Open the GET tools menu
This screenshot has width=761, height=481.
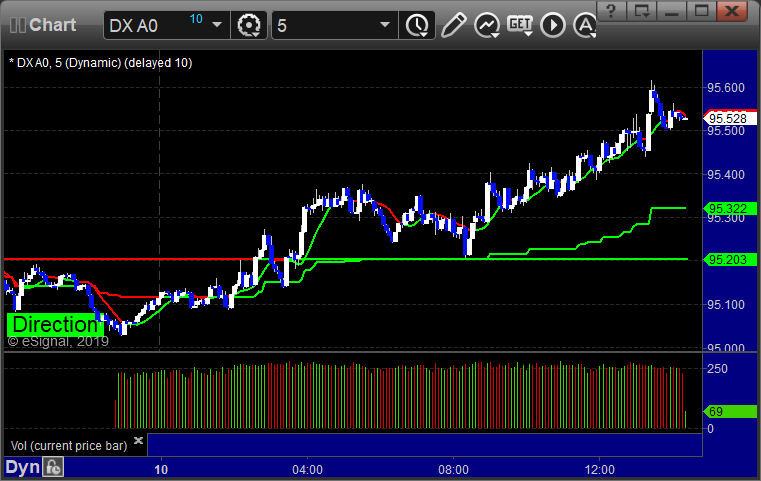point(520,25)
